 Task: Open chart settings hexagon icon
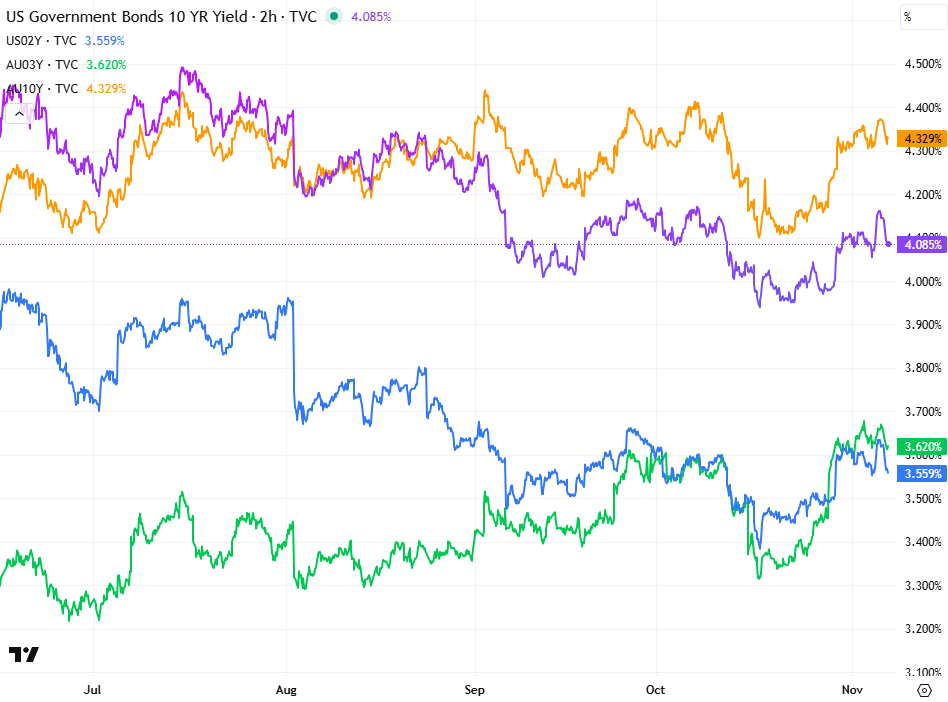pos(923,690)
